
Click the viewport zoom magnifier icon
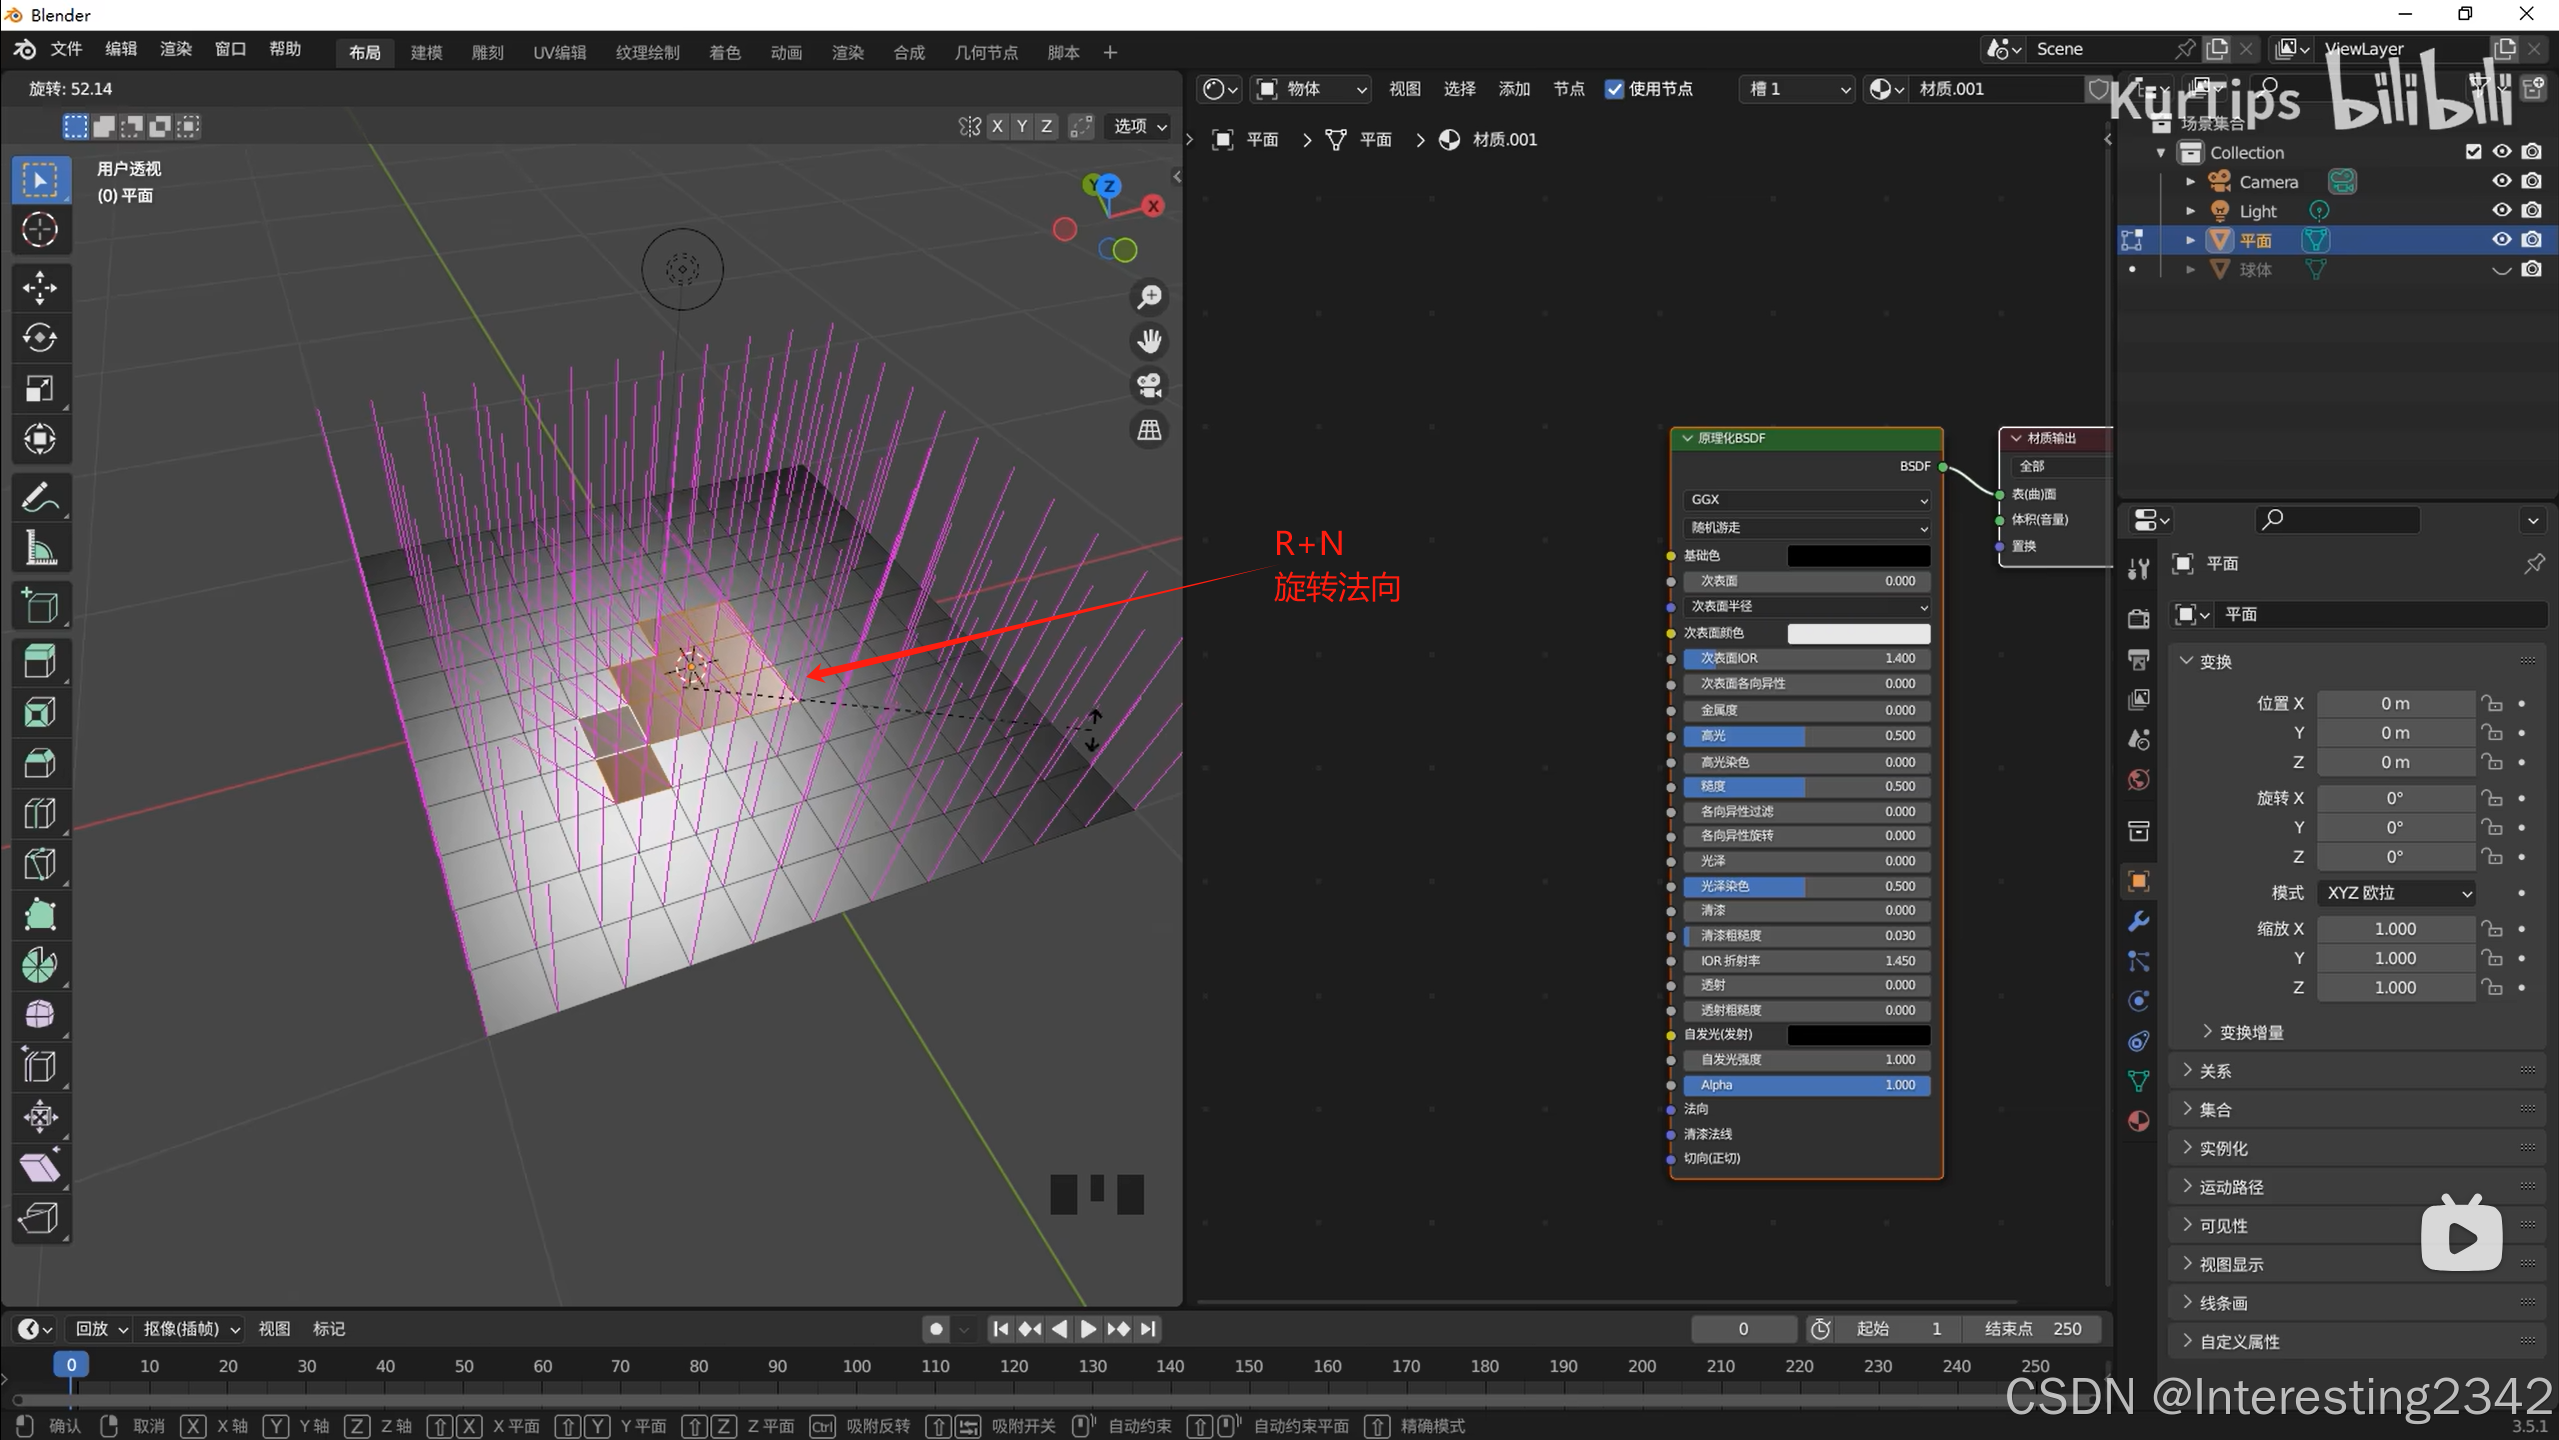pos(1150,297)
